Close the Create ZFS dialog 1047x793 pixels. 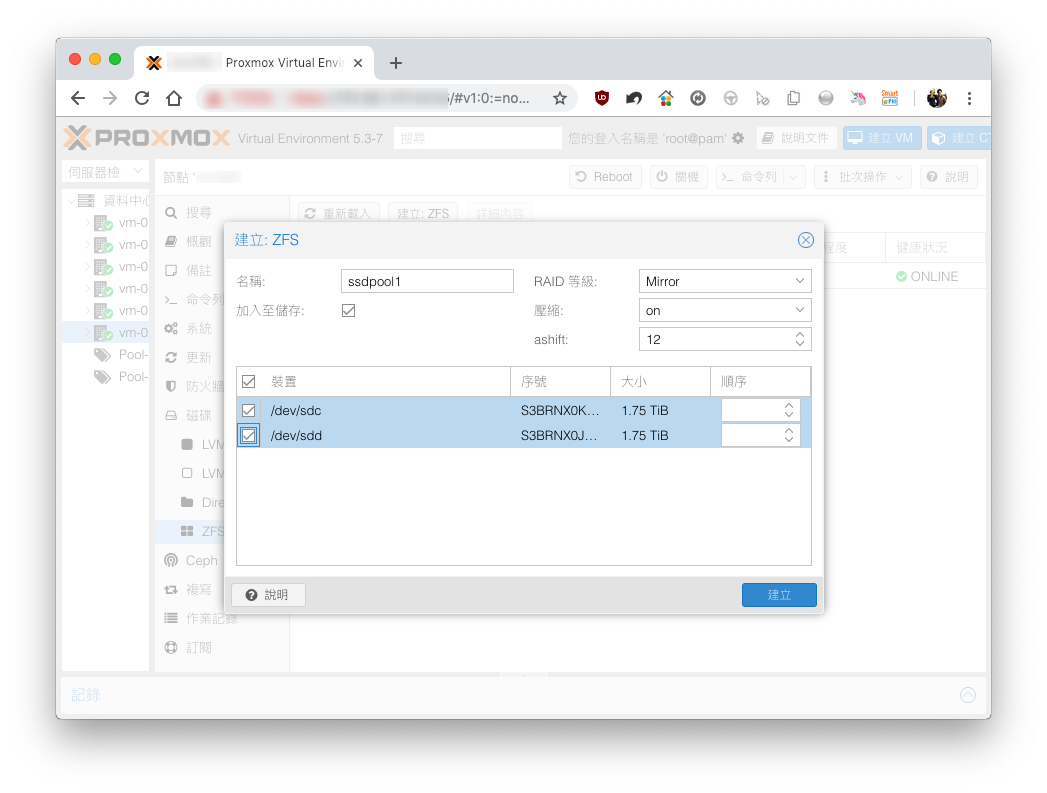click(x=805, y=240)
